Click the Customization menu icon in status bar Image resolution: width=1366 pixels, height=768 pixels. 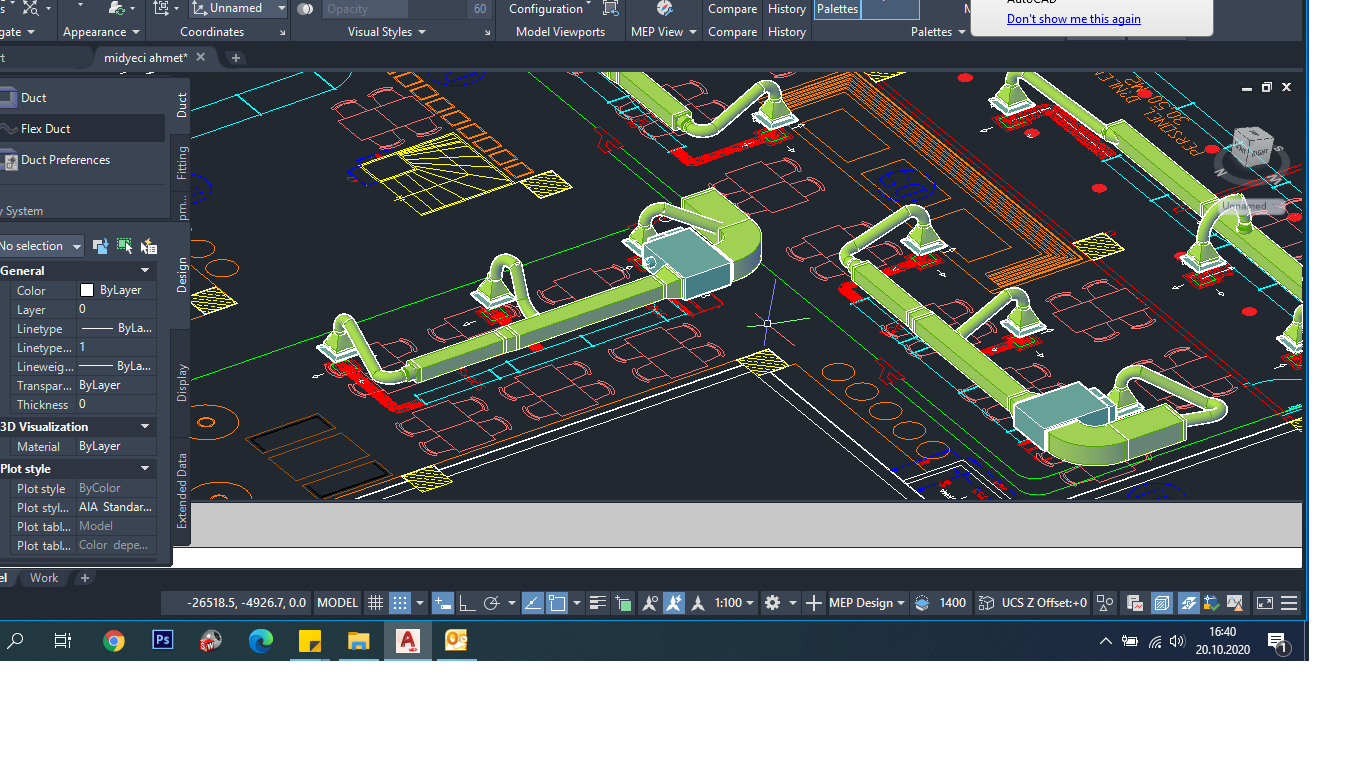pos(1289,603)
